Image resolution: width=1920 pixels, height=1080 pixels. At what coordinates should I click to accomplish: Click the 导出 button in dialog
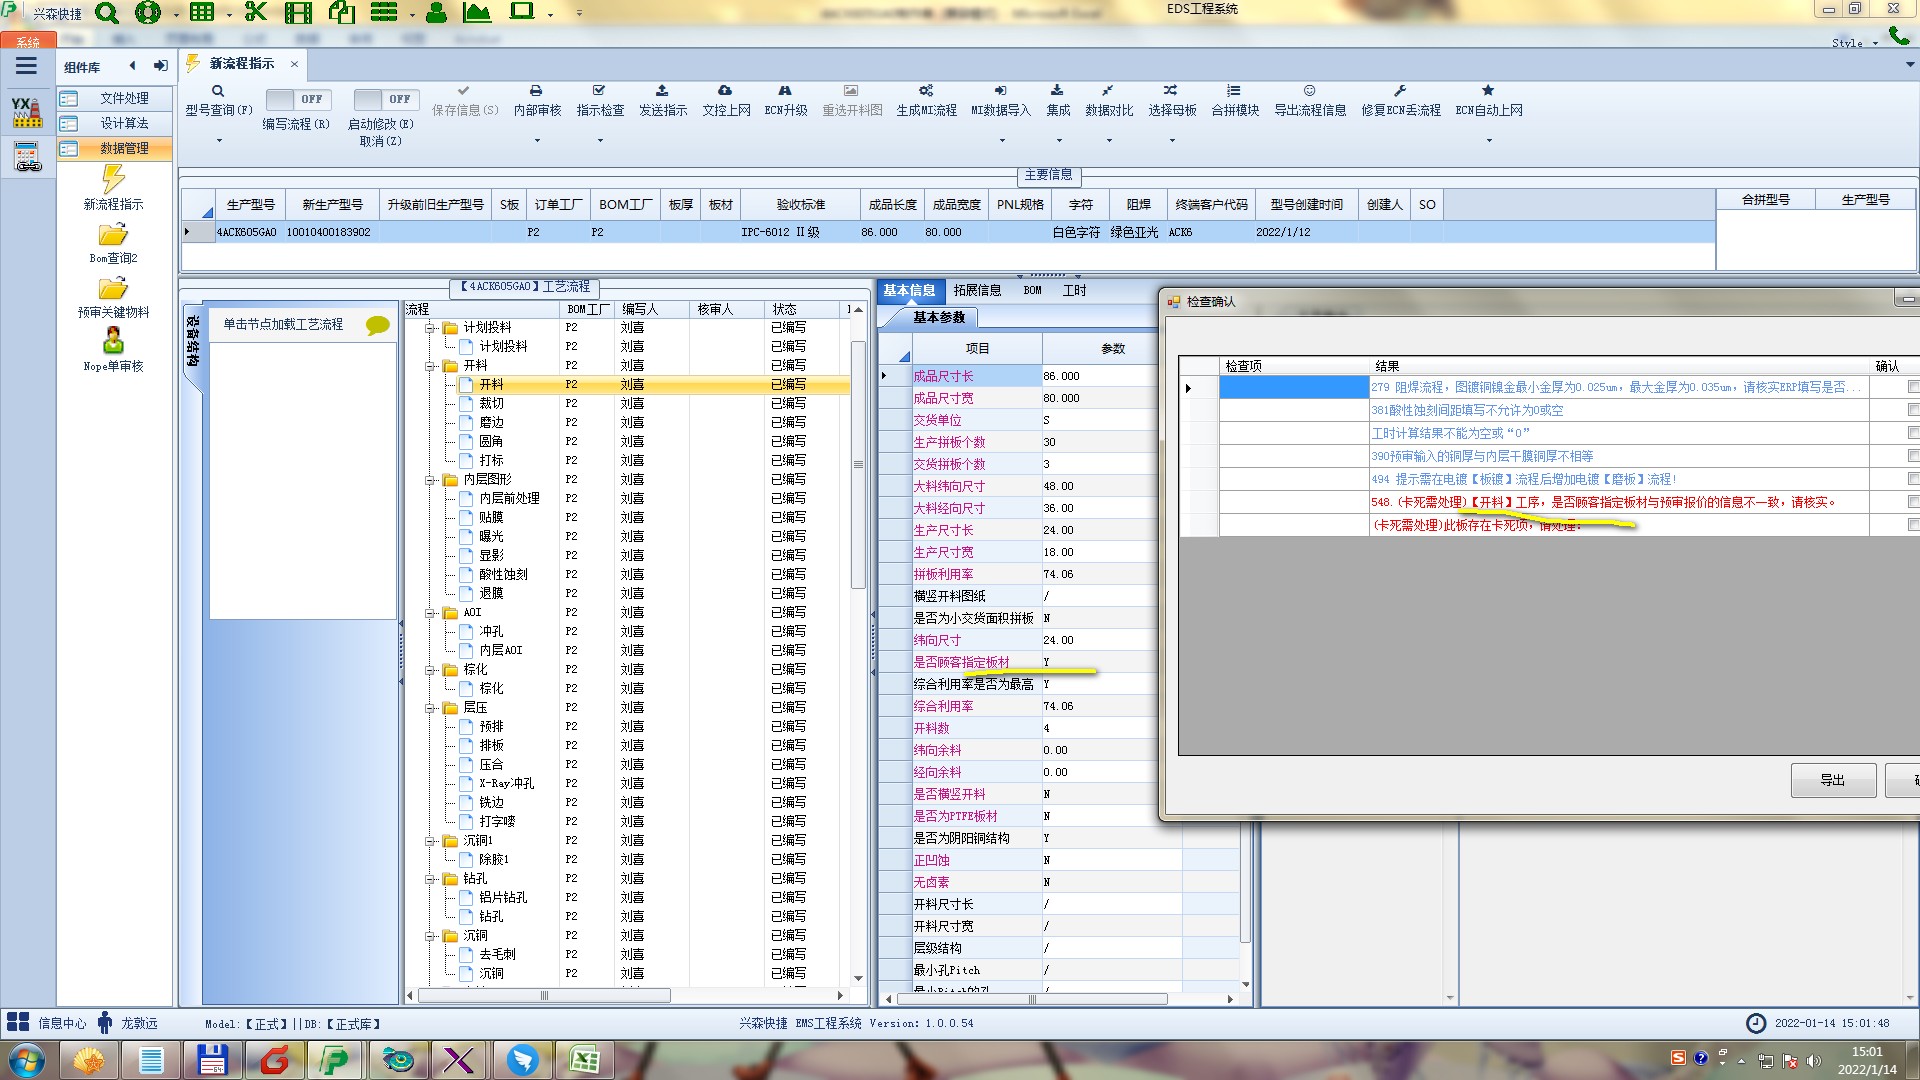(x=1832, y=780)
